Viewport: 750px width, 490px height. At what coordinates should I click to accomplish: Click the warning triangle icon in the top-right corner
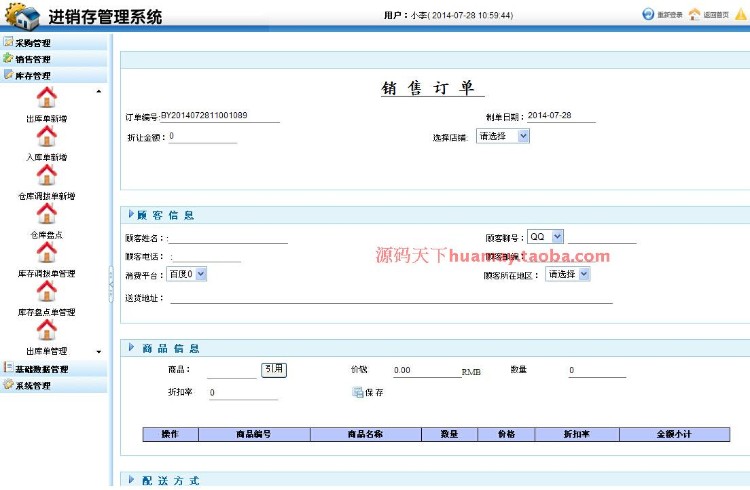[x=740, y=14]
